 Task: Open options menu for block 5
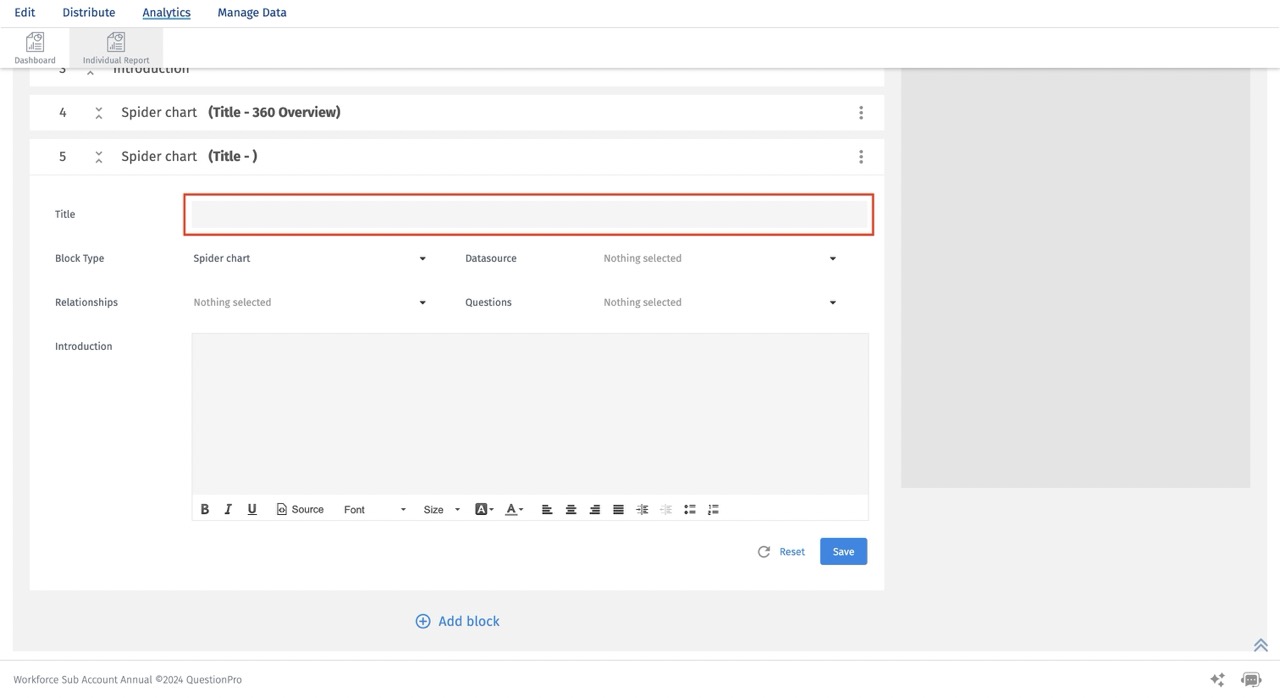pyautogui.click(x=861, y=157)
